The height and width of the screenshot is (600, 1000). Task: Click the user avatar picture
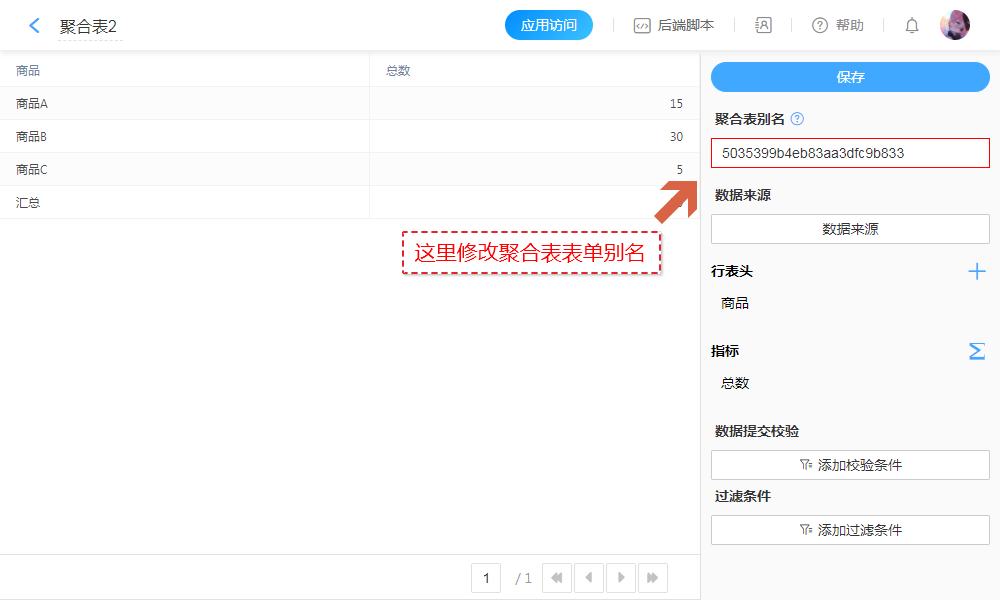tap(955, 25)
